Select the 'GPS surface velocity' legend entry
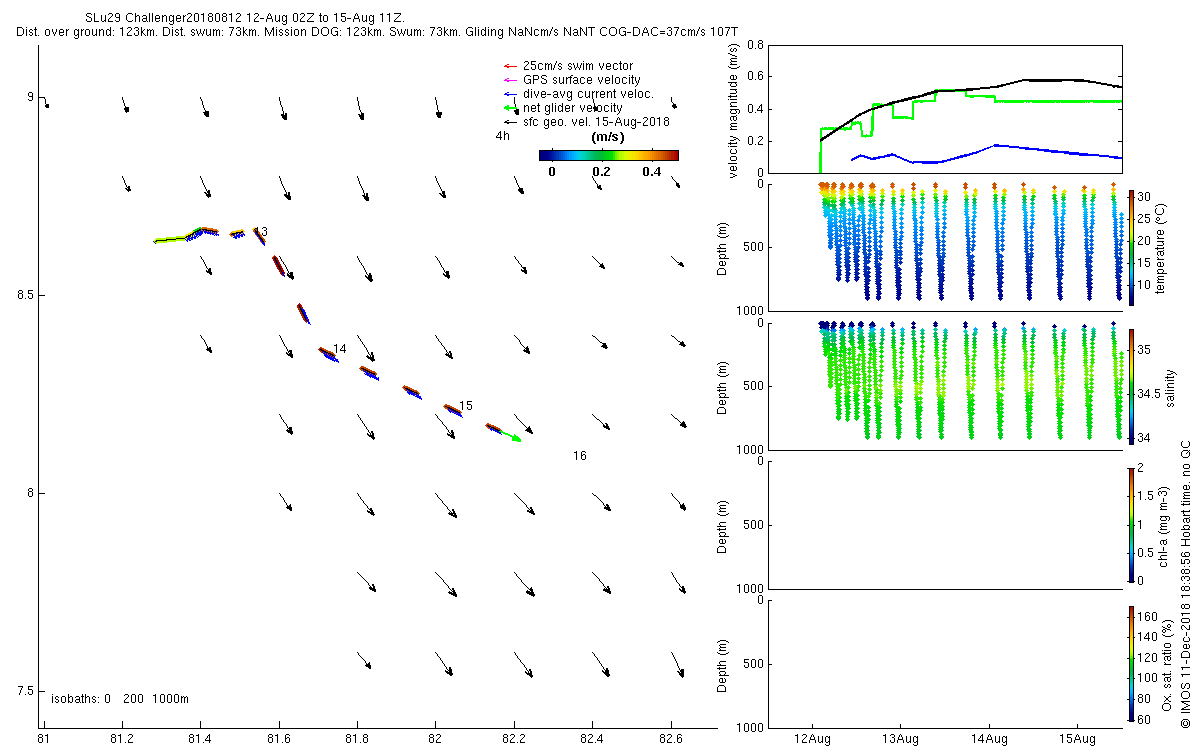The width and height of the screenshot is (1200, 750). 573,80
